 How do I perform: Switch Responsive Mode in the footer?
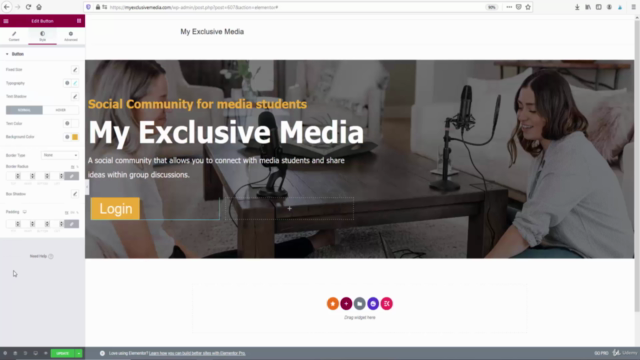click(x=36, y=353)
